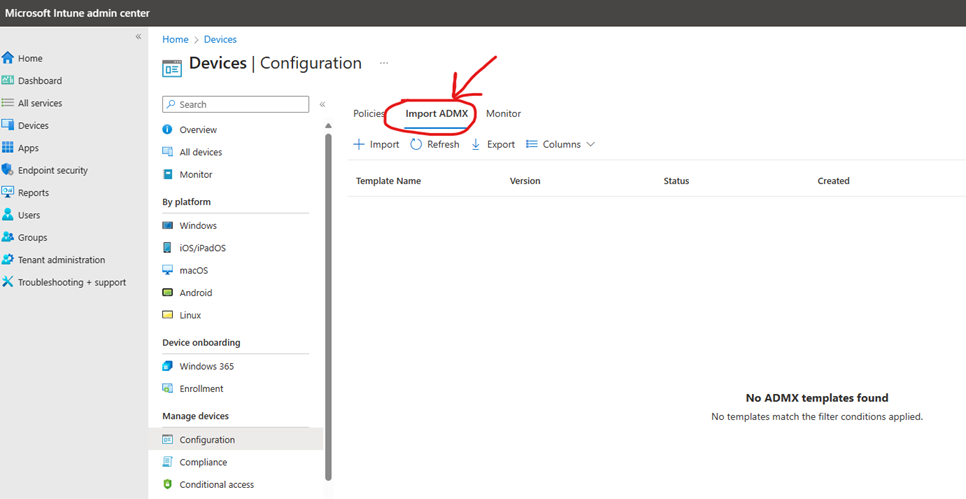Image resolution: width=966 pixels, height=499 pixels.
Task: Collapse the main left navigation pane
Action: point(139,36)
